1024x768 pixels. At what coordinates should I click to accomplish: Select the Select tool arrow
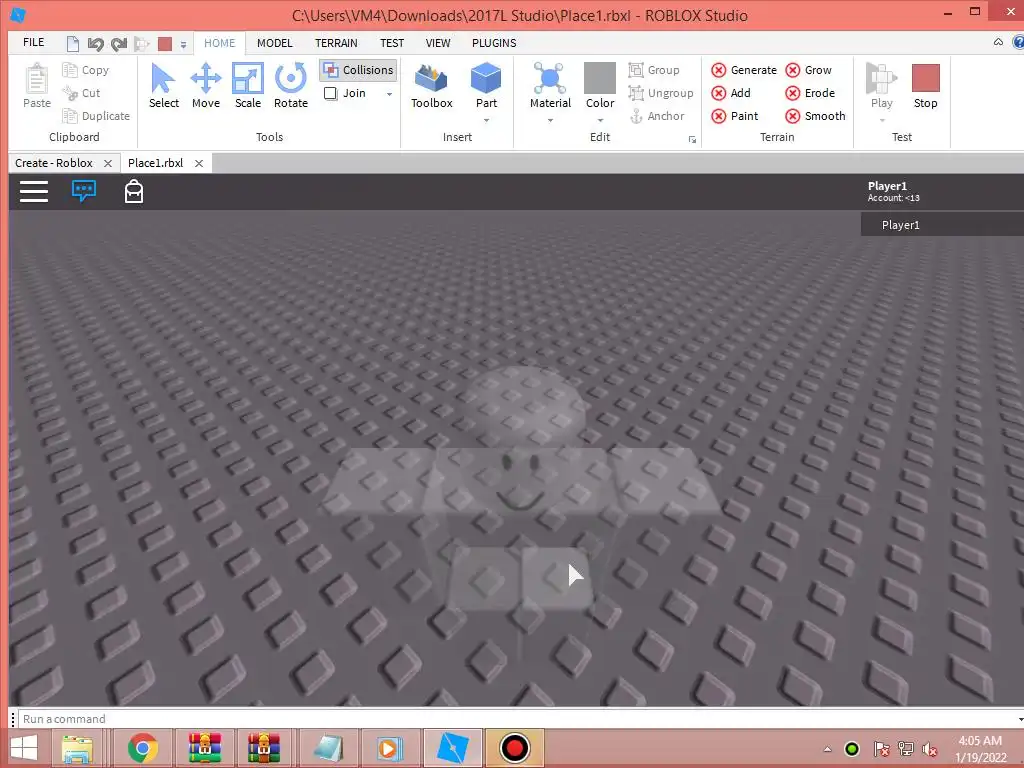coord(163,86)
